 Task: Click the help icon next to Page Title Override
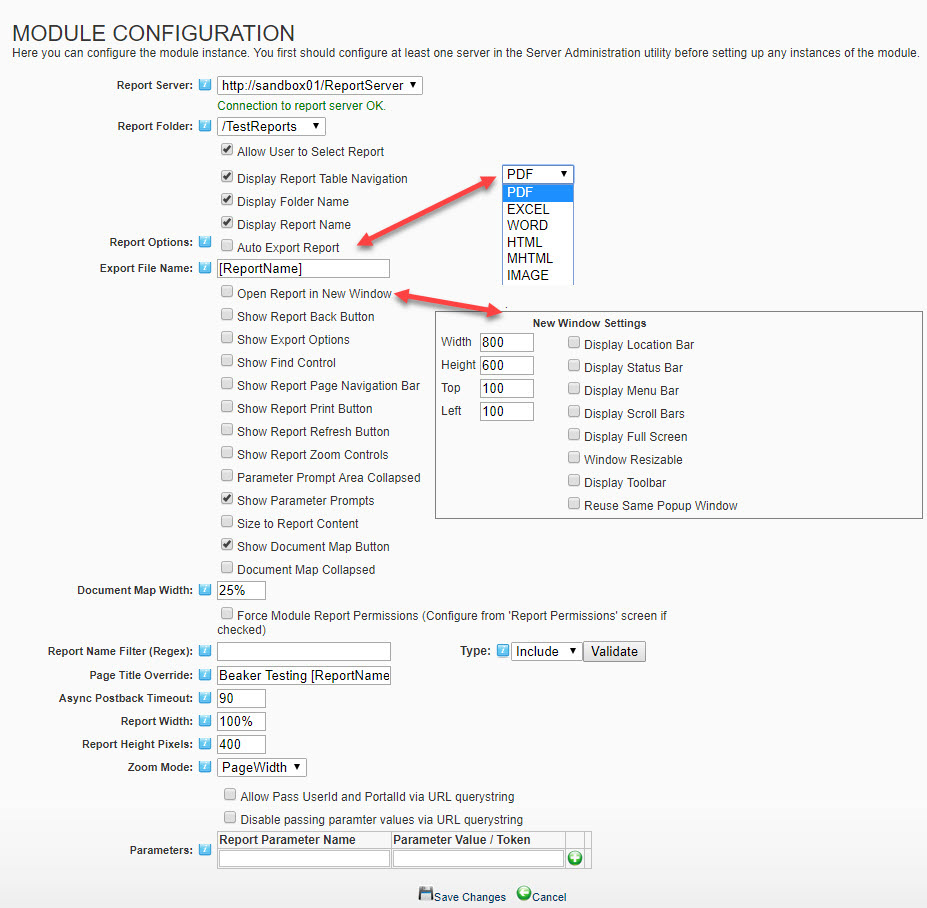(x=204, y=675)
